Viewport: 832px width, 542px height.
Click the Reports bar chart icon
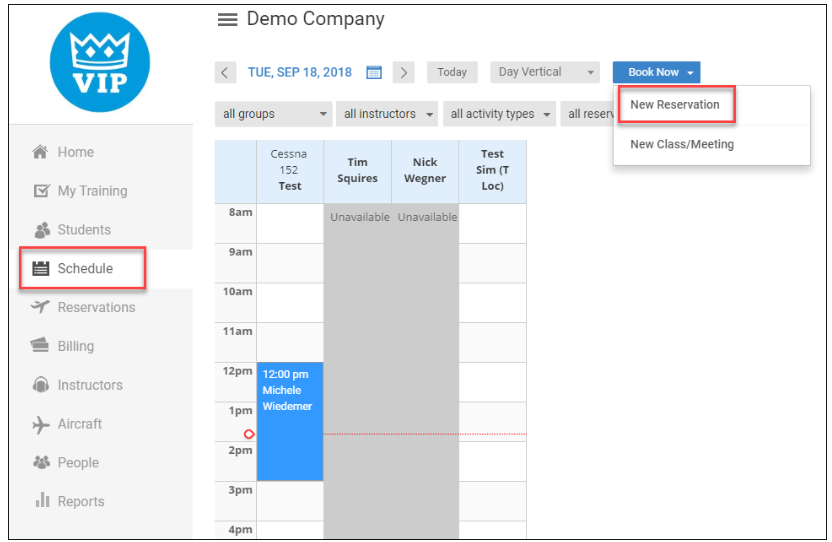coord(42,501)
